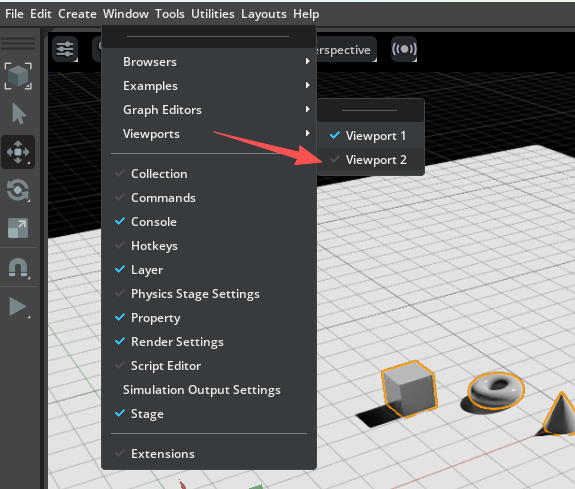The height and width of the screenshot is (489, 575).
Task: Toggle off the Layer window
Action: (209, 270)
